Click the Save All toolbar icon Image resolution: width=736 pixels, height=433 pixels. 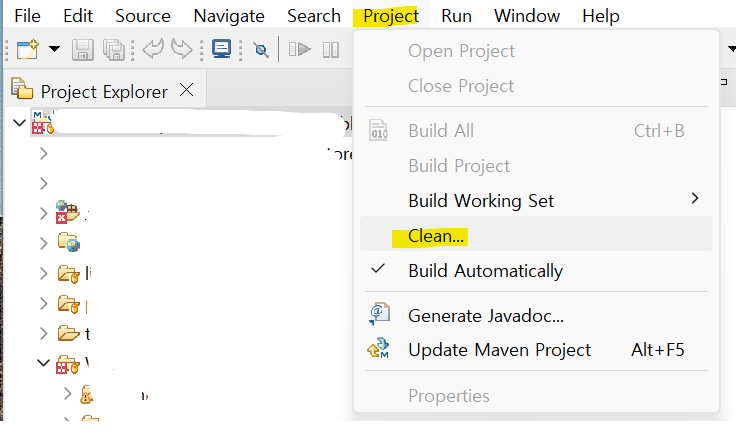coord(114,50)
